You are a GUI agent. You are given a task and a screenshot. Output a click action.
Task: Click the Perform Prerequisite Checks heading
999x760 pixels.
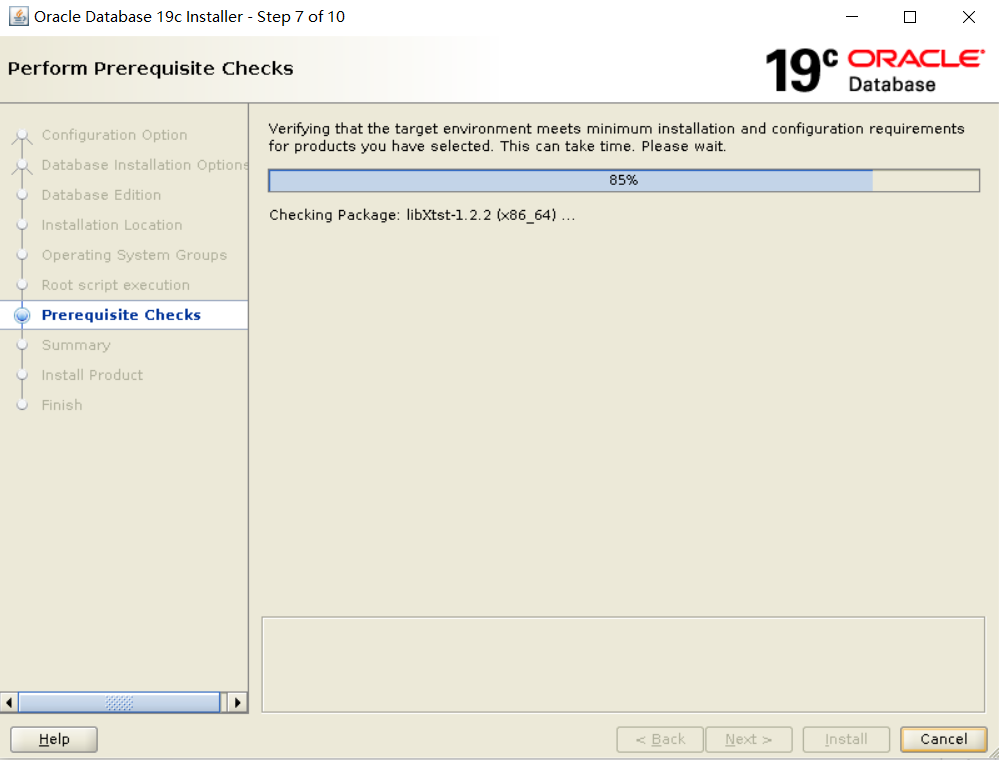150,69
